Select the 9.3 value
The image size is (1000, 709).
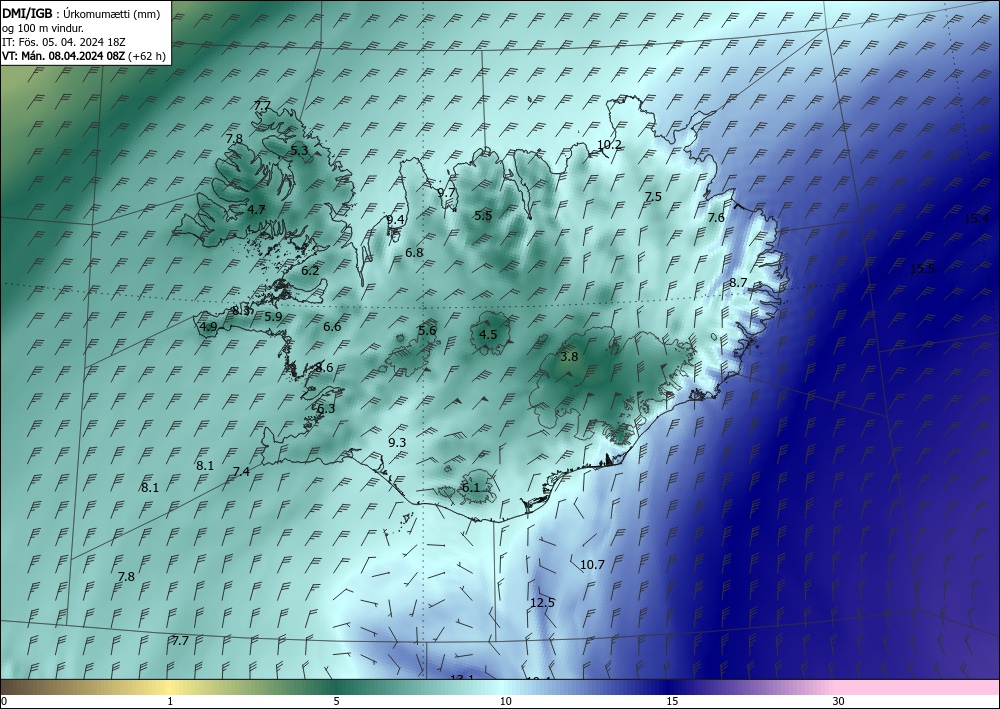tap(397, 442)
